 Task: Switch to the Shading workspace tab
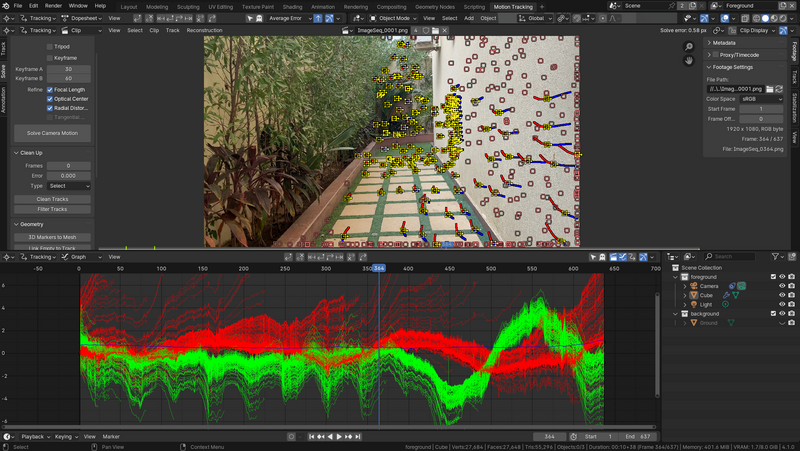pyautogui.click(x=292, y=6)
